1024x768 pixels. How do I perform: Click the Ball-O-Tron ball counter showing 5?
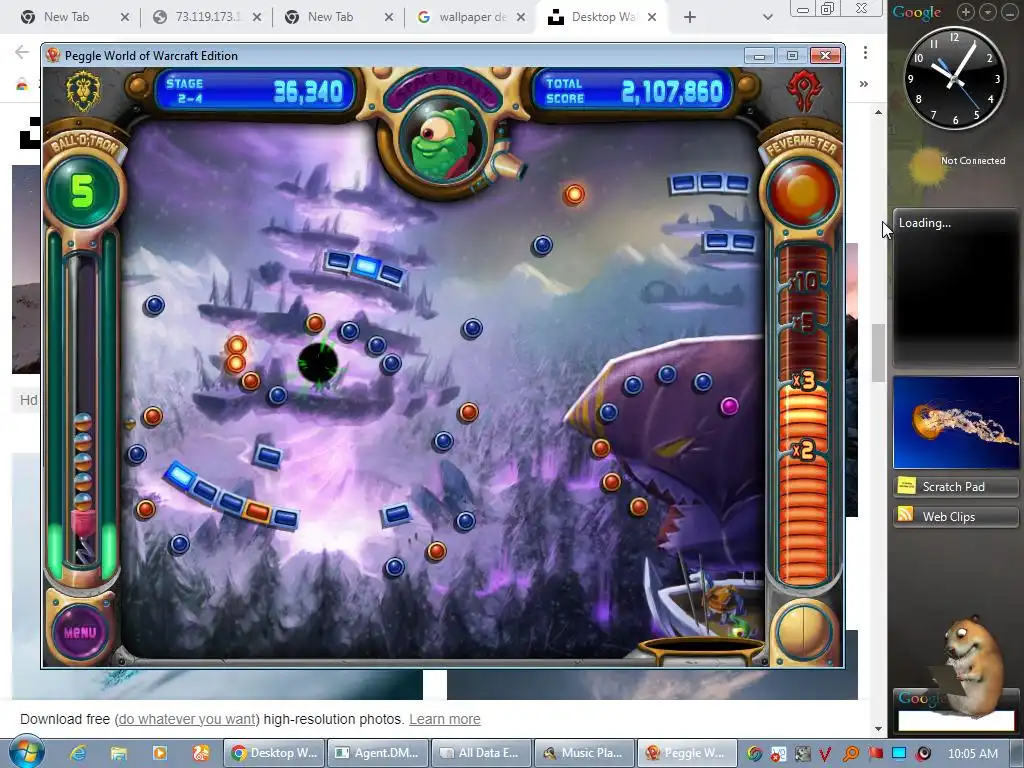pos(82,192)
